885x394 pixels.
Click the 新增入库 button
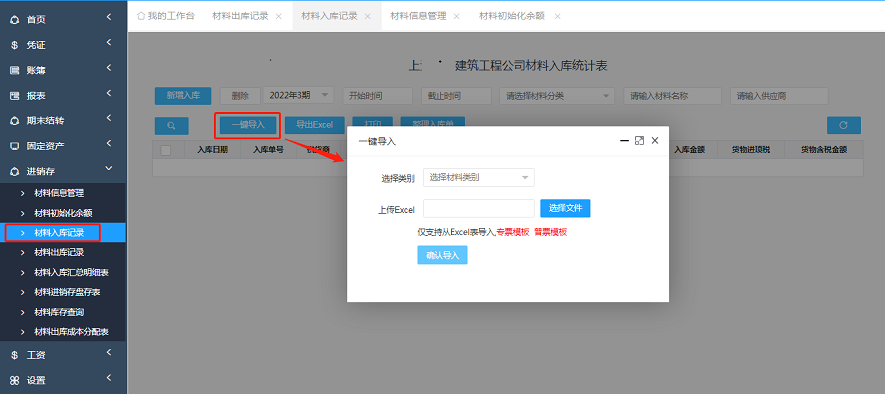pos(183,96)
